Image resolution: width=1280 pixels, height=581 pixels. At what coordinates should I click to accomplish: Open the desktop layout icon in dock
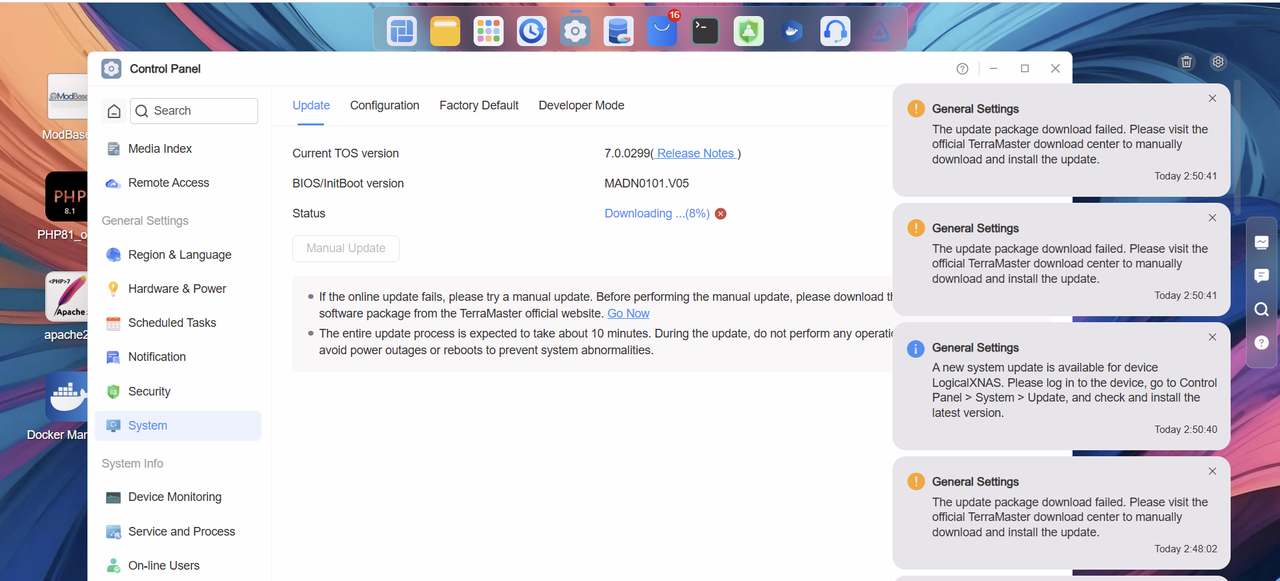(x=402, y=31)
